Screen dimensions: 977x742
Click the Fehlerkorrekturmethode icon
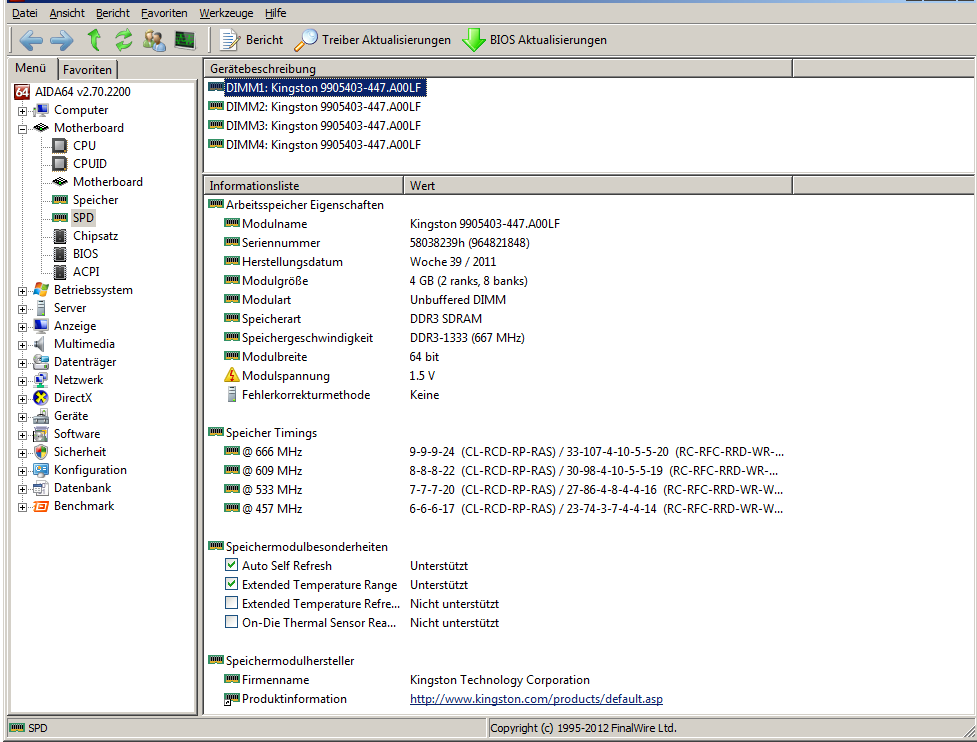pos(232,395)
